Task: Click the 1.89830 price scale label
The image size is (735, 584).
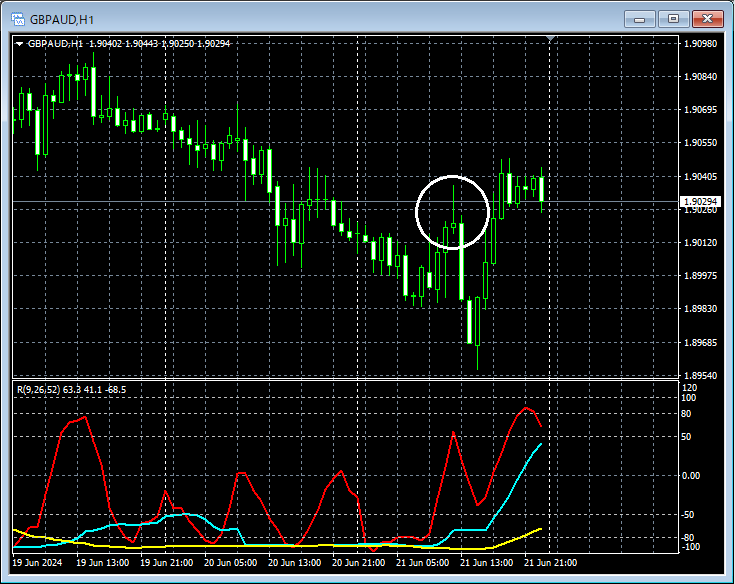Action: (x=700, y=308)
